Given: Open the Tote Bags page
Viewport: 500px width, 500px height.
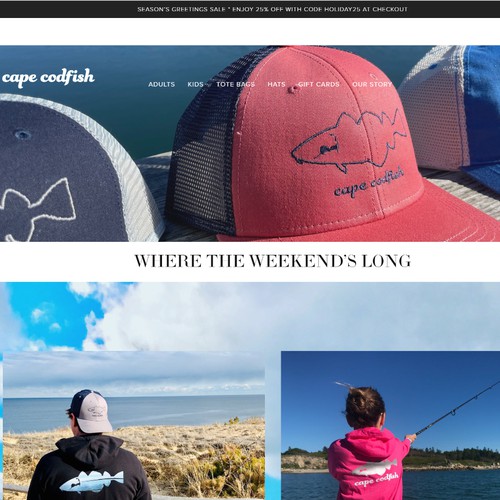Looking at the screenshot, I should 235,84.
